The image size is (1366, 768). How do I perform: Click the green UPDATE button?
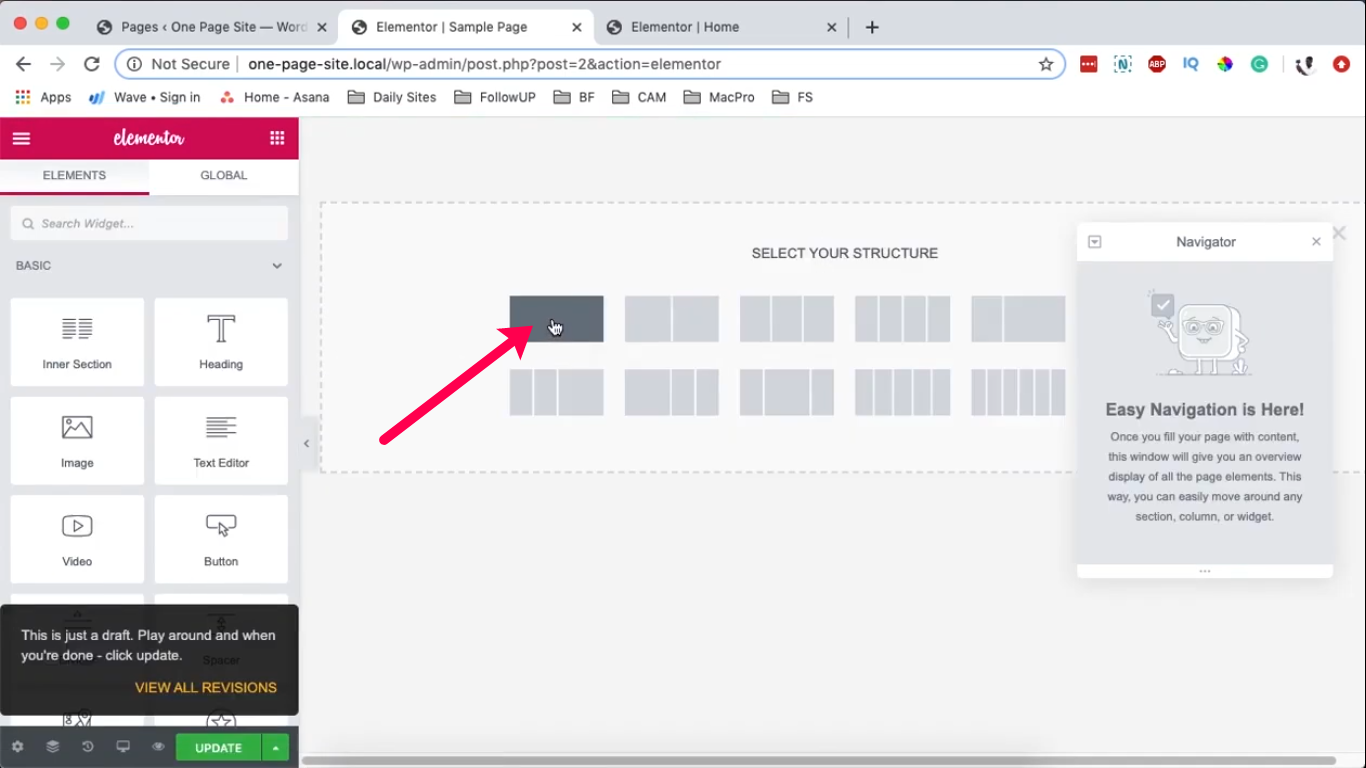coord(219,748)
